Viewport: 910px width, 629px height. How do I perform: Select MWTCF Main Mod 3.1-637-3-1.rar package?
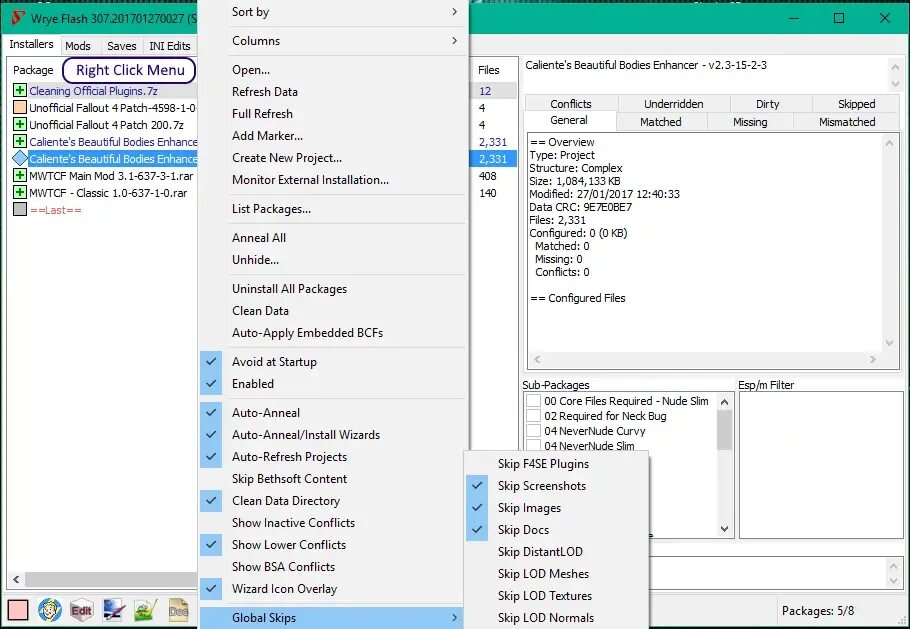111,176
